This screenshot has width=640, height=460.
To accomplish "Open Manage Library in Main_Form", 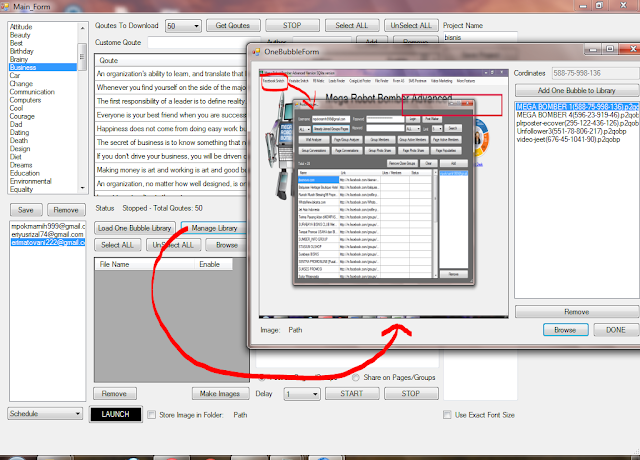I will click(x=214, y=228).
